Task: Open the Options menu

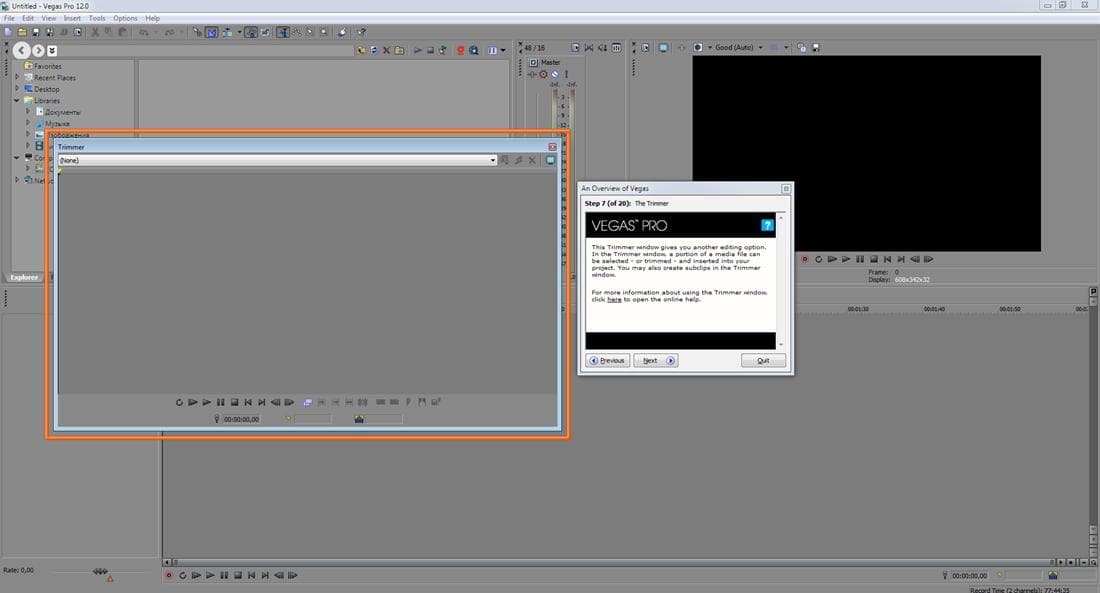Action: [126, 18]
